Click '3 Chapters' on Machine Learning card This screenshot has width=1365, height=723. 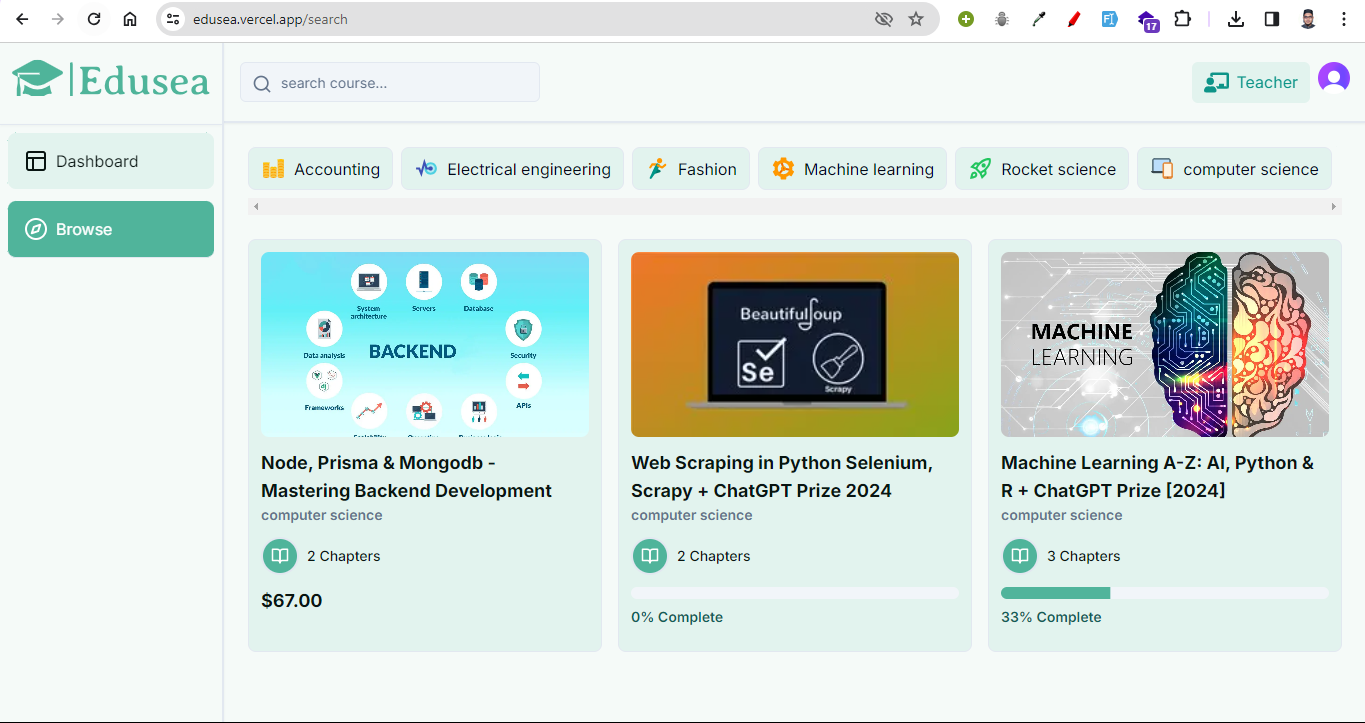pyautogui.click(x=1084, y=556)
